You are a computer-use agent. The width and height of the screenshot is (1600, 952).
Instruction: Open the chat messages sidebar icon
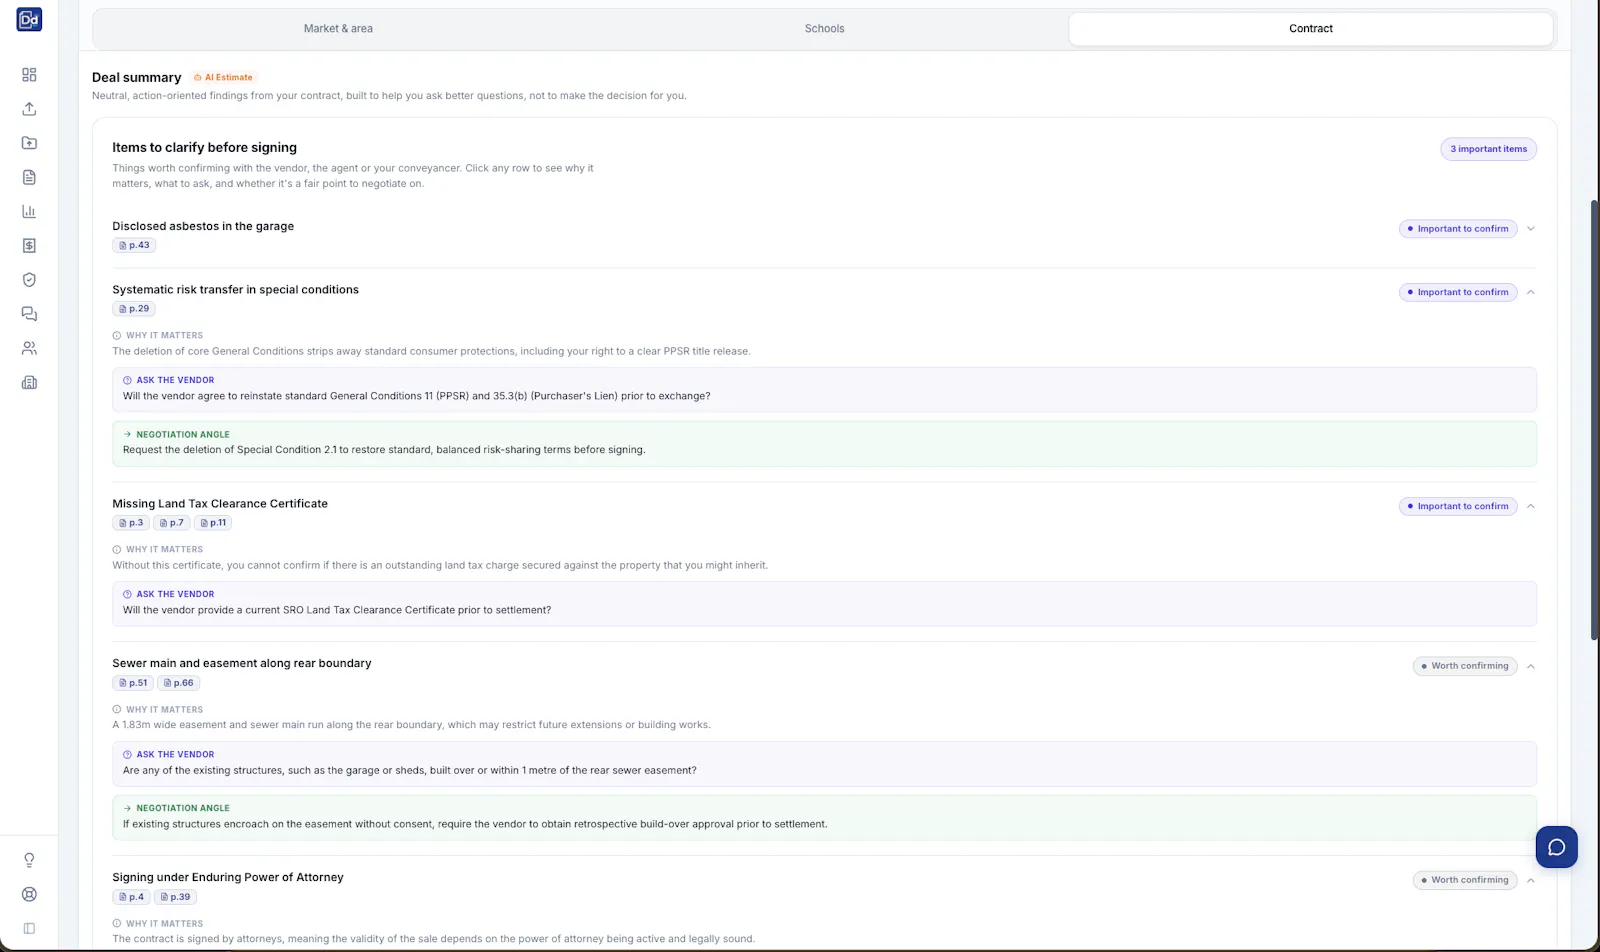(29, 314)
